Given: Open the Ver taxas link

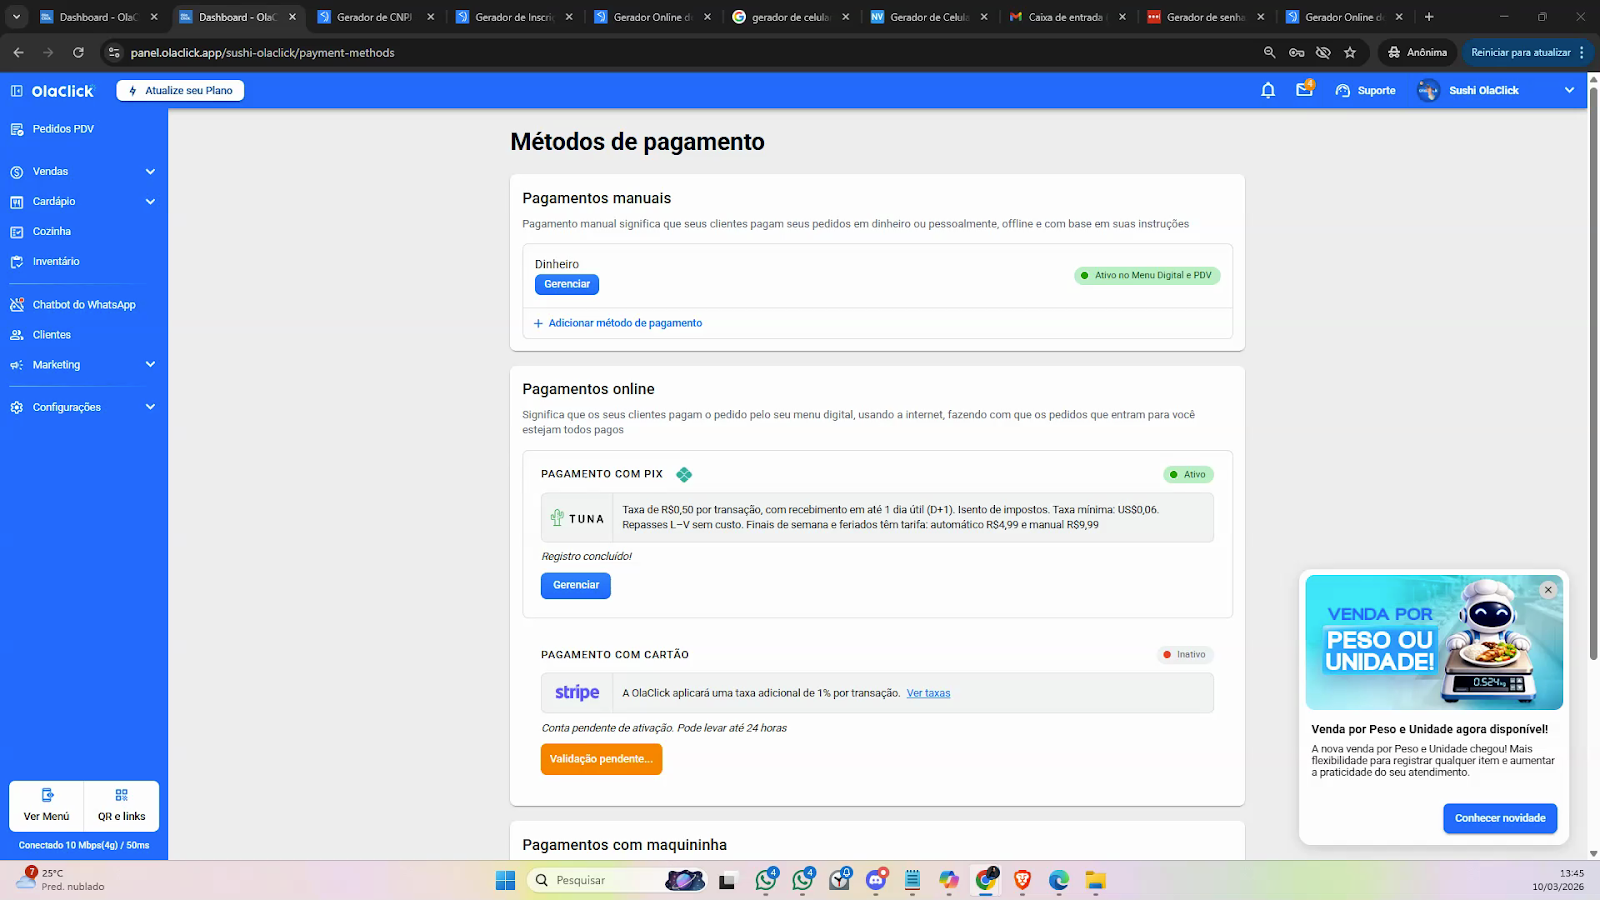Looking at the screenshot, I should click(x=928, y=693).
